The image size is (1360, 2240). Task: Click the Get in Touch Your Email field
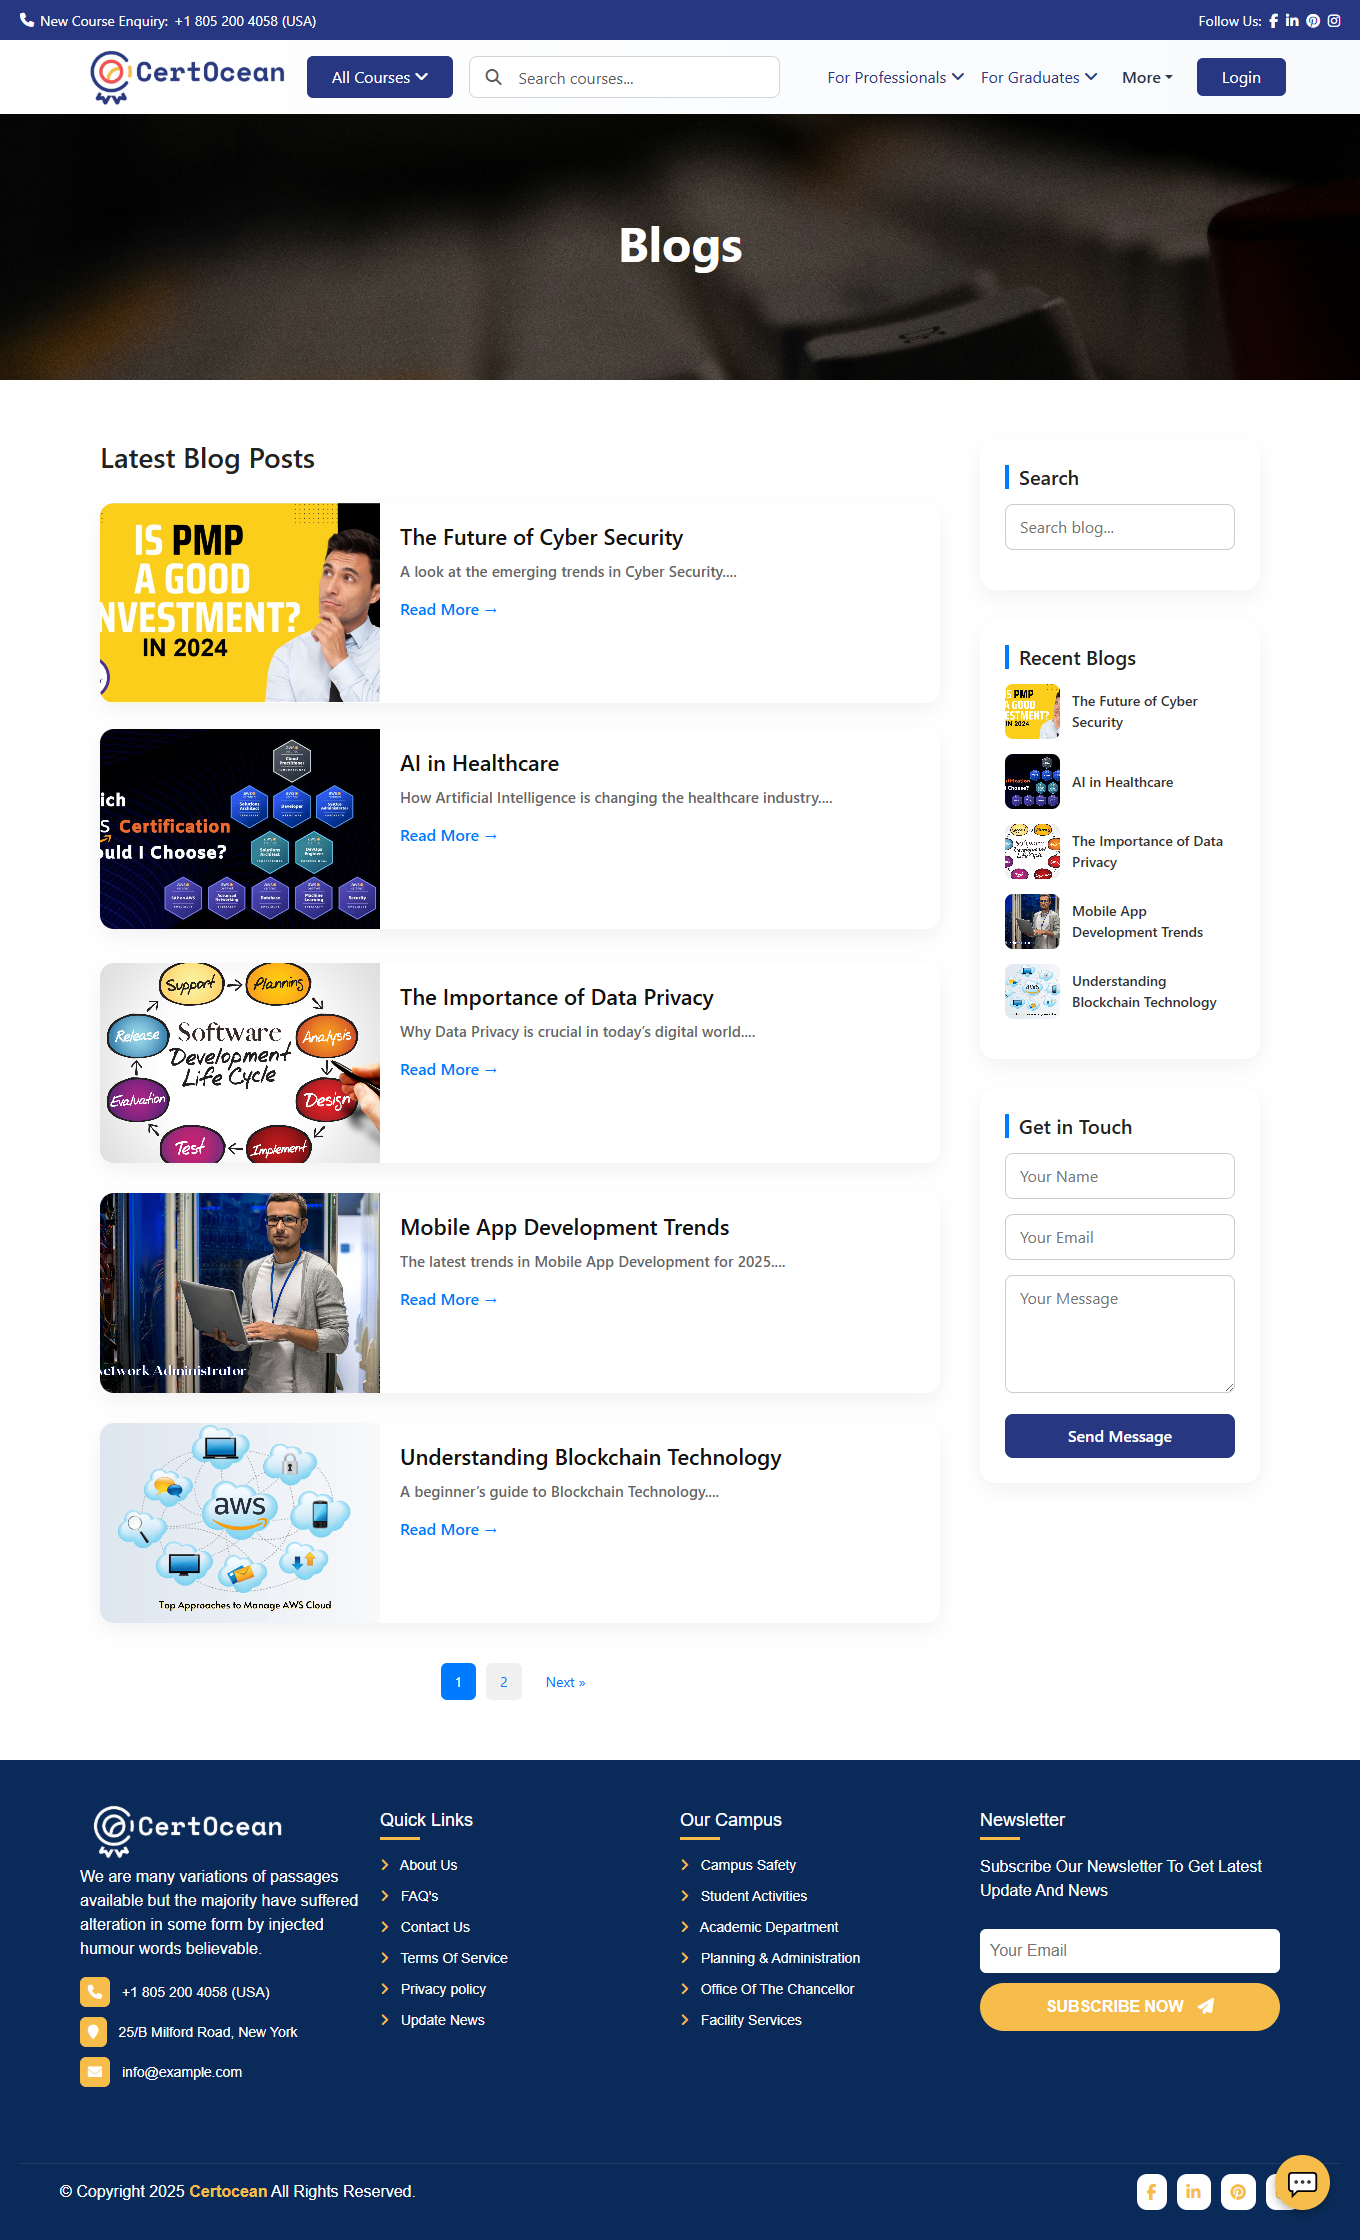tap(1120, 1237)
